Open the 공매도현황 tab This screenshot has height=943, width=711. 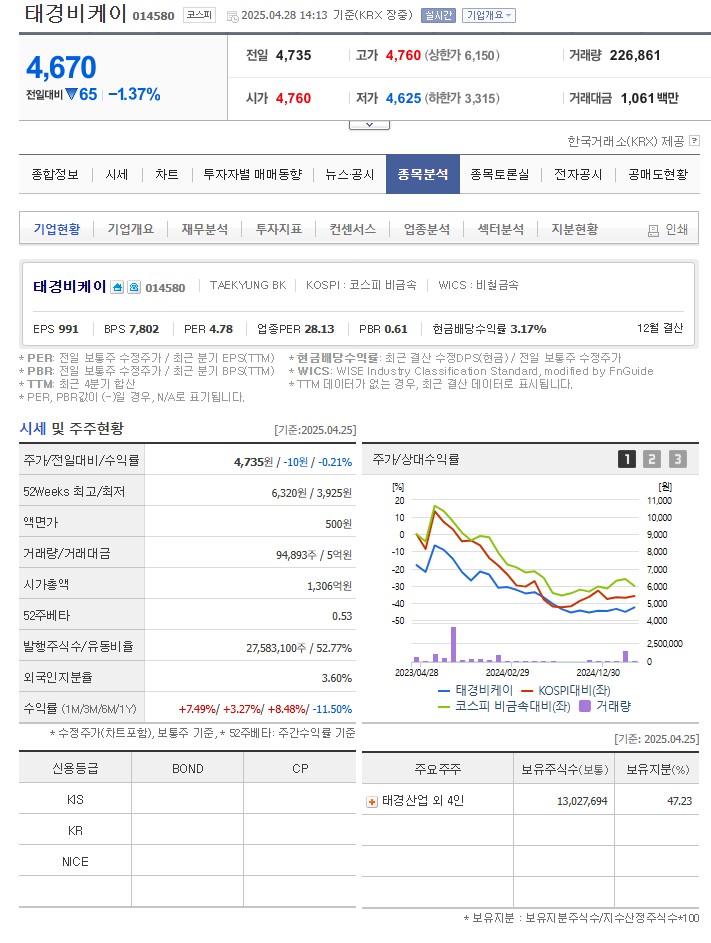pyautogui.click(x=657, y=174)
